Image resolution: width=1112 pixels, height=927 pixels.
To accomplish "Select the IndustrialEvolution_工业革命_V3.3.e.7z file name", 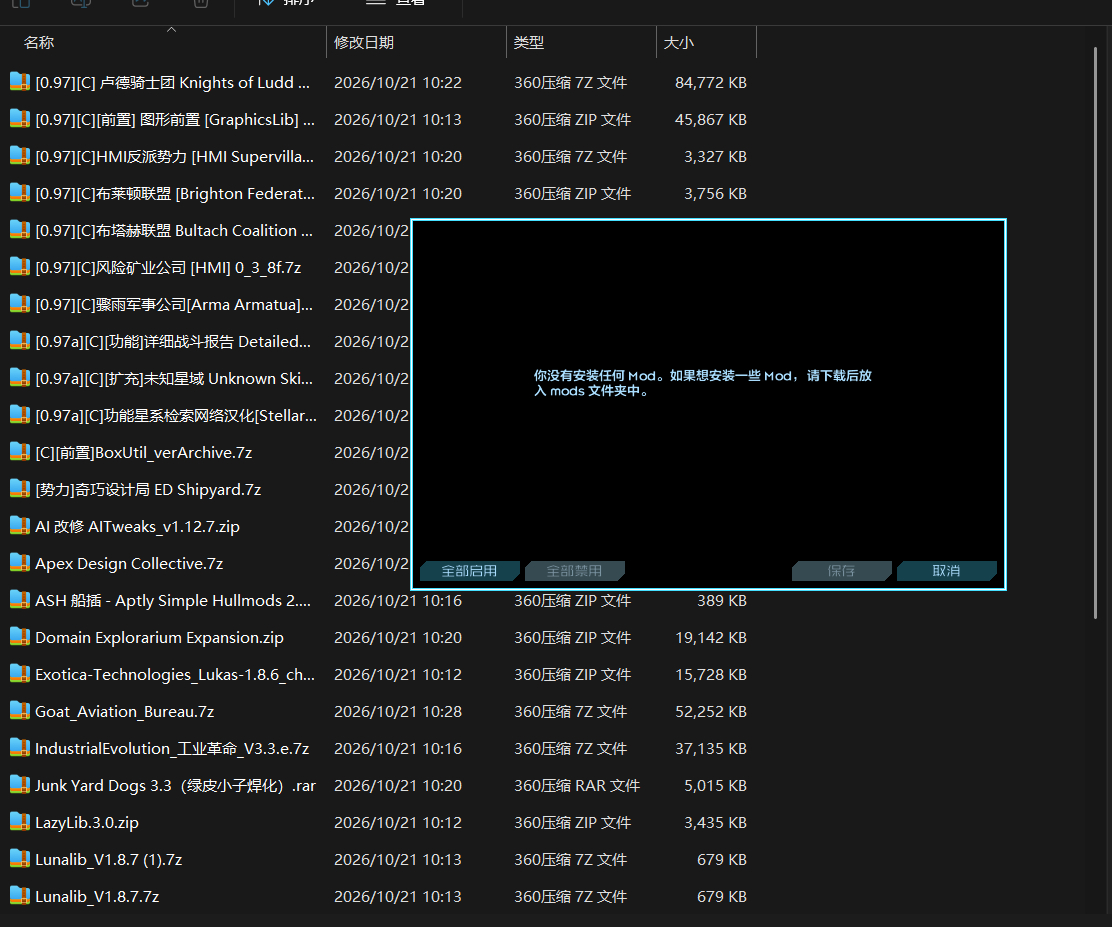I will tap(172, 748).
